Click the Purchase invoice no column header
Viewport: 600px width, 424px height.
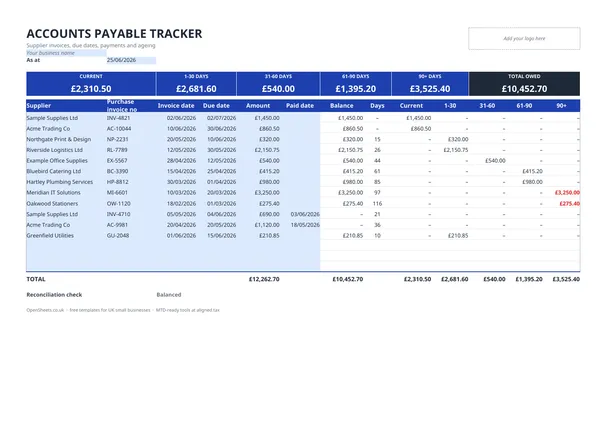[122, 106]
